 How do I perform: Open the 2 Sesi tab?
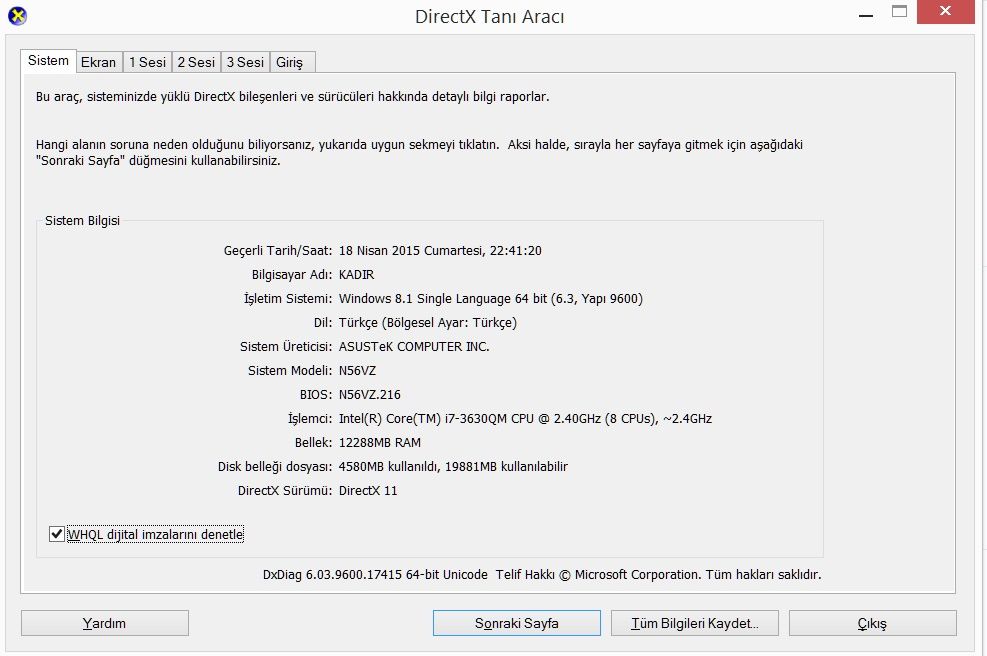(196, 62)
